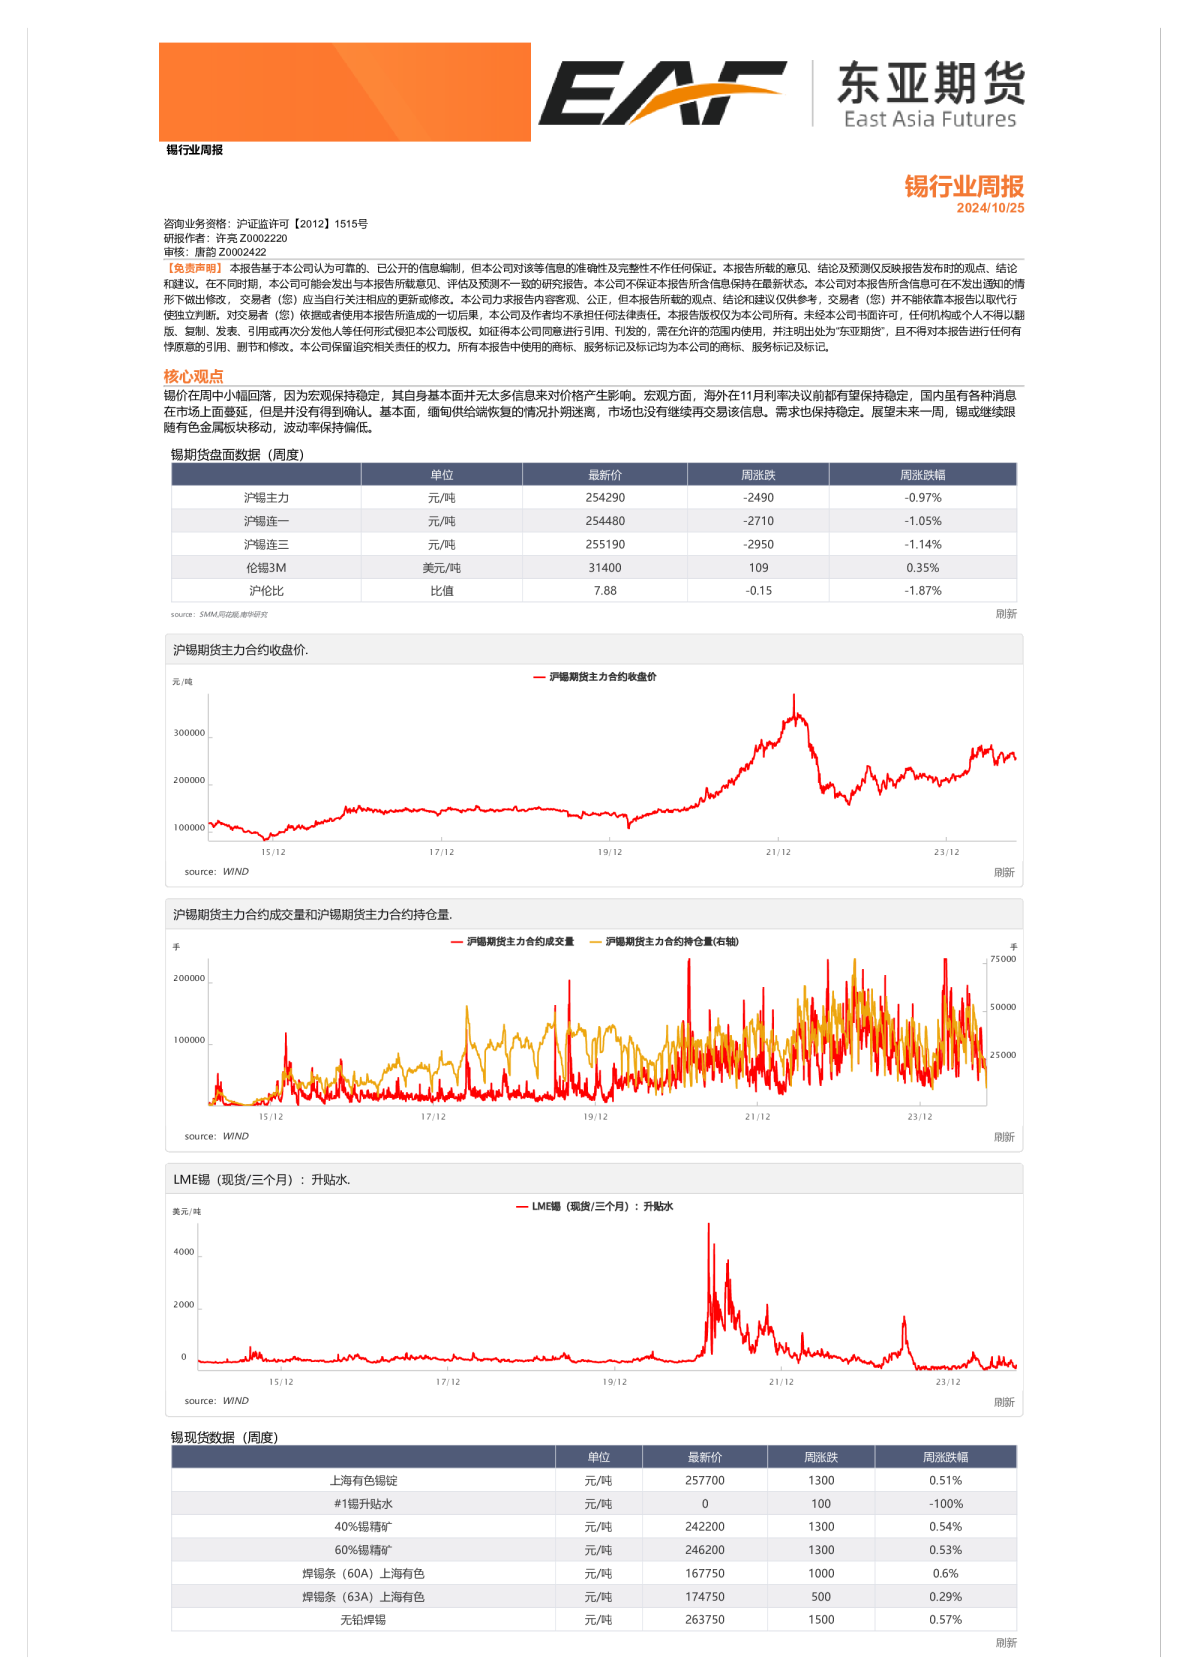The width and height of the screenshot is (1188, 1680).
Task: Toggle the 沪锡期货主力合约持仓量(右轴) series legend label
Action: [671, 942]
